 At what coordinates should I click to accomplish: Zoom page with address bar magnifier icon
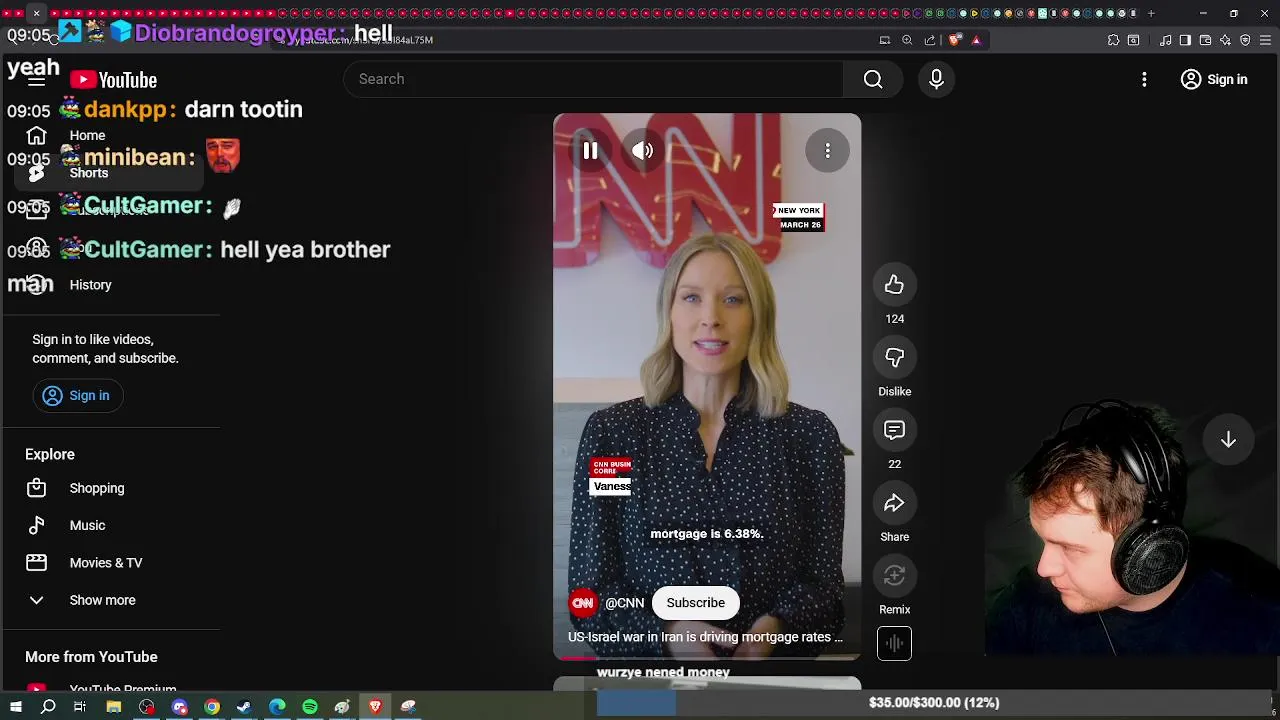(x=907, y=40)
